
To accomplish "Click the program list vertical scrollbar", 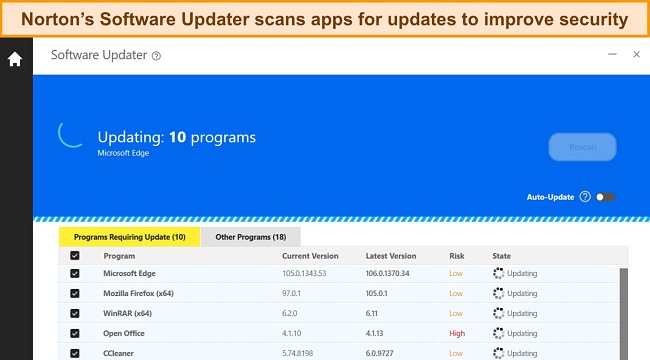I will coord(623,314).
